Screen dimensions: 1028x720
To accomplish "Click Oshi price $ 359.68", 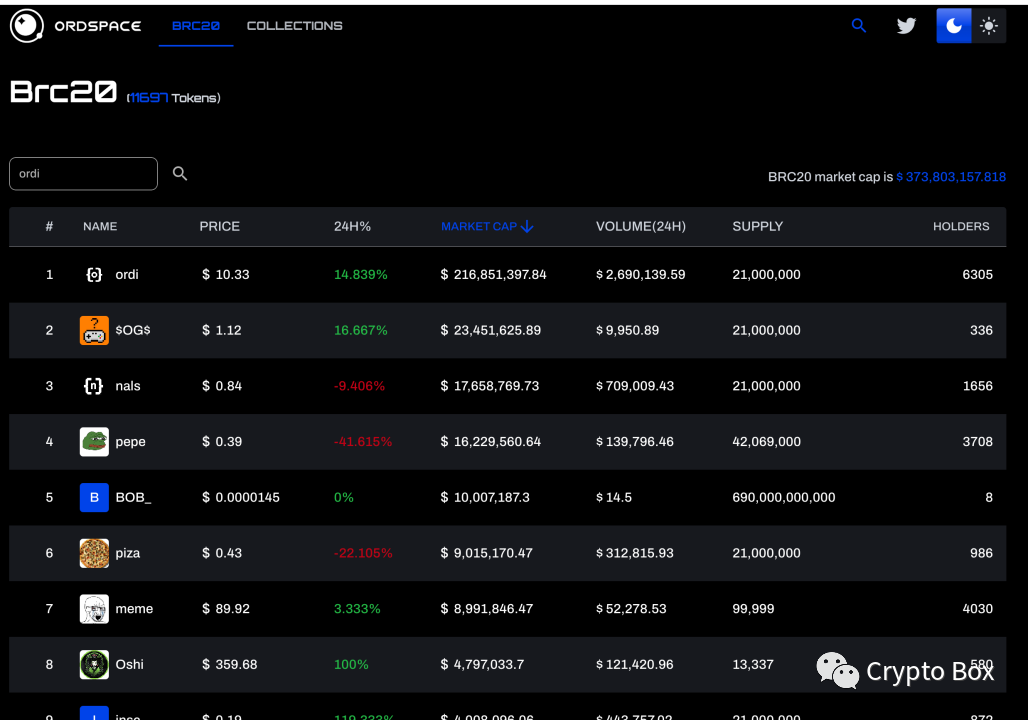I will (x=229, y=665).
